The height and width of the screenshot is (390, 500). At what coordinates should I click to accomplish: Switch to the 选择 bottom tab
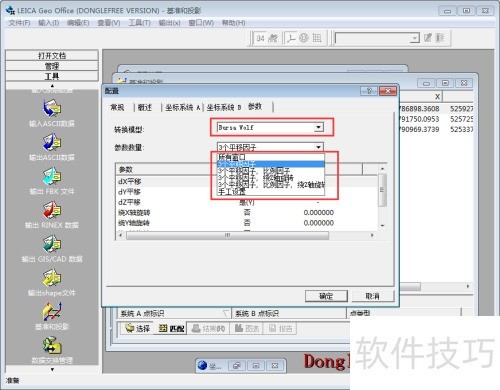point(138,328)
